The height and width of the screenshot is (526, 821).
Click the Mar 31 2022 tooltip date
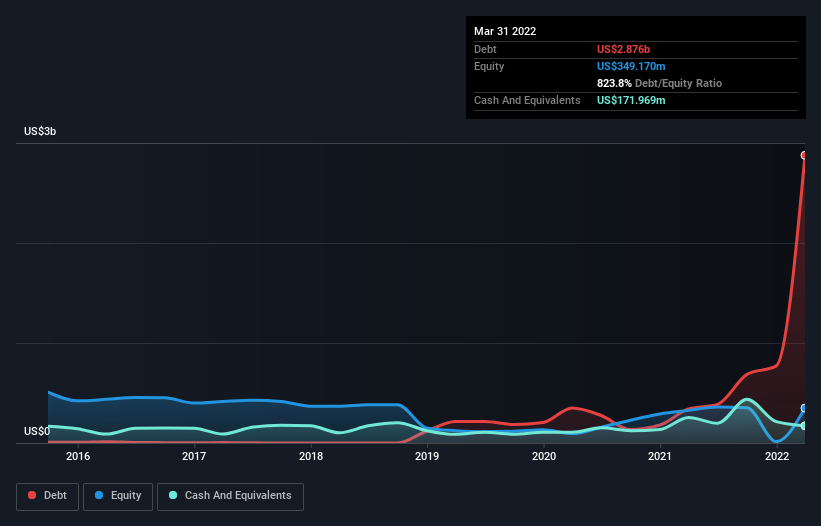505,31
